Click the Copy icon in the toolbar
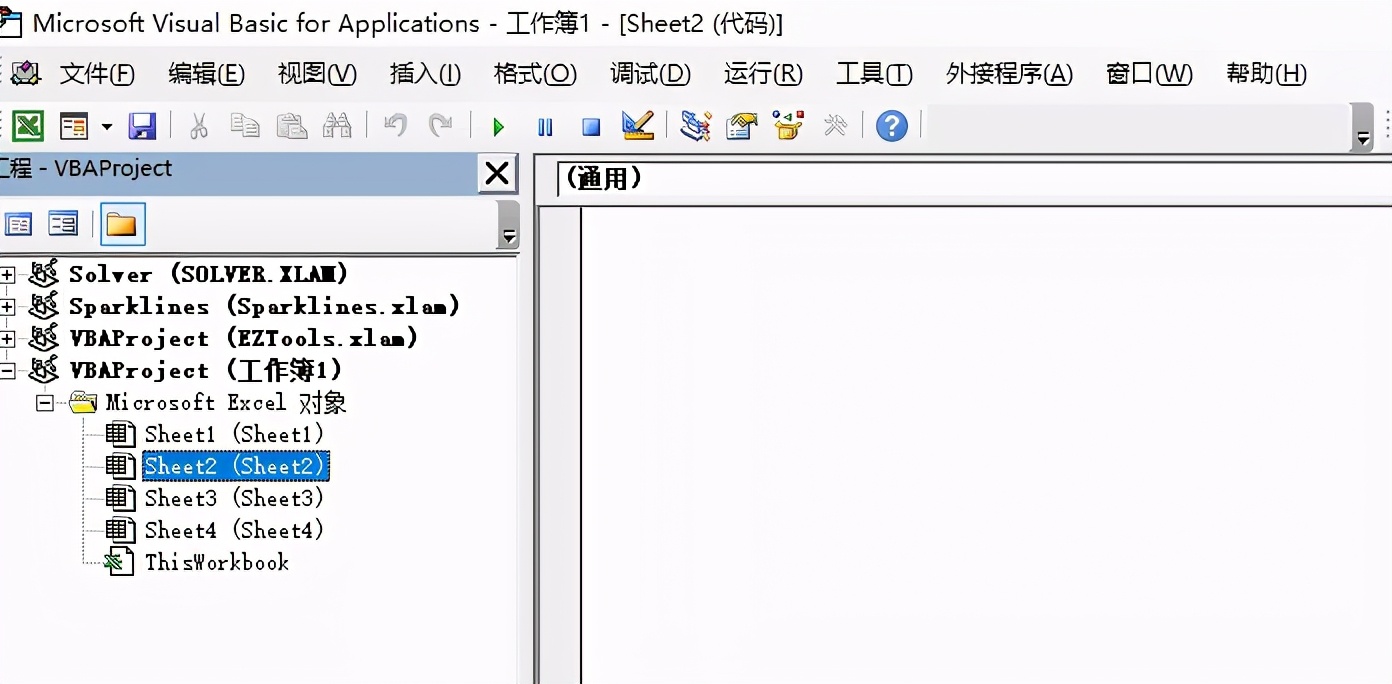 point(244,126)
